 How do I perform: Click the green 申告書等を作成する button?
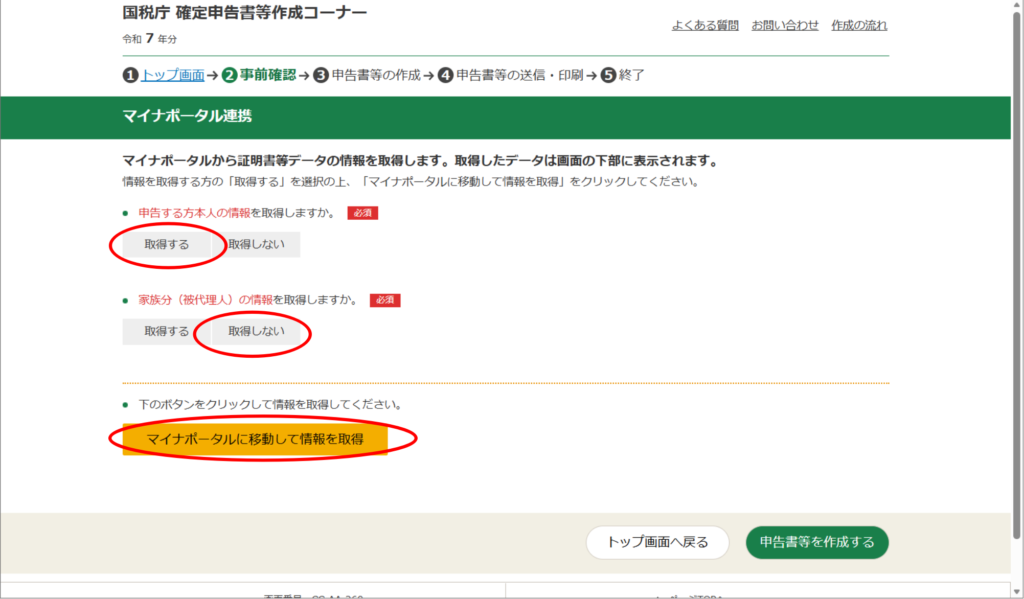click(x=817, y=542)
